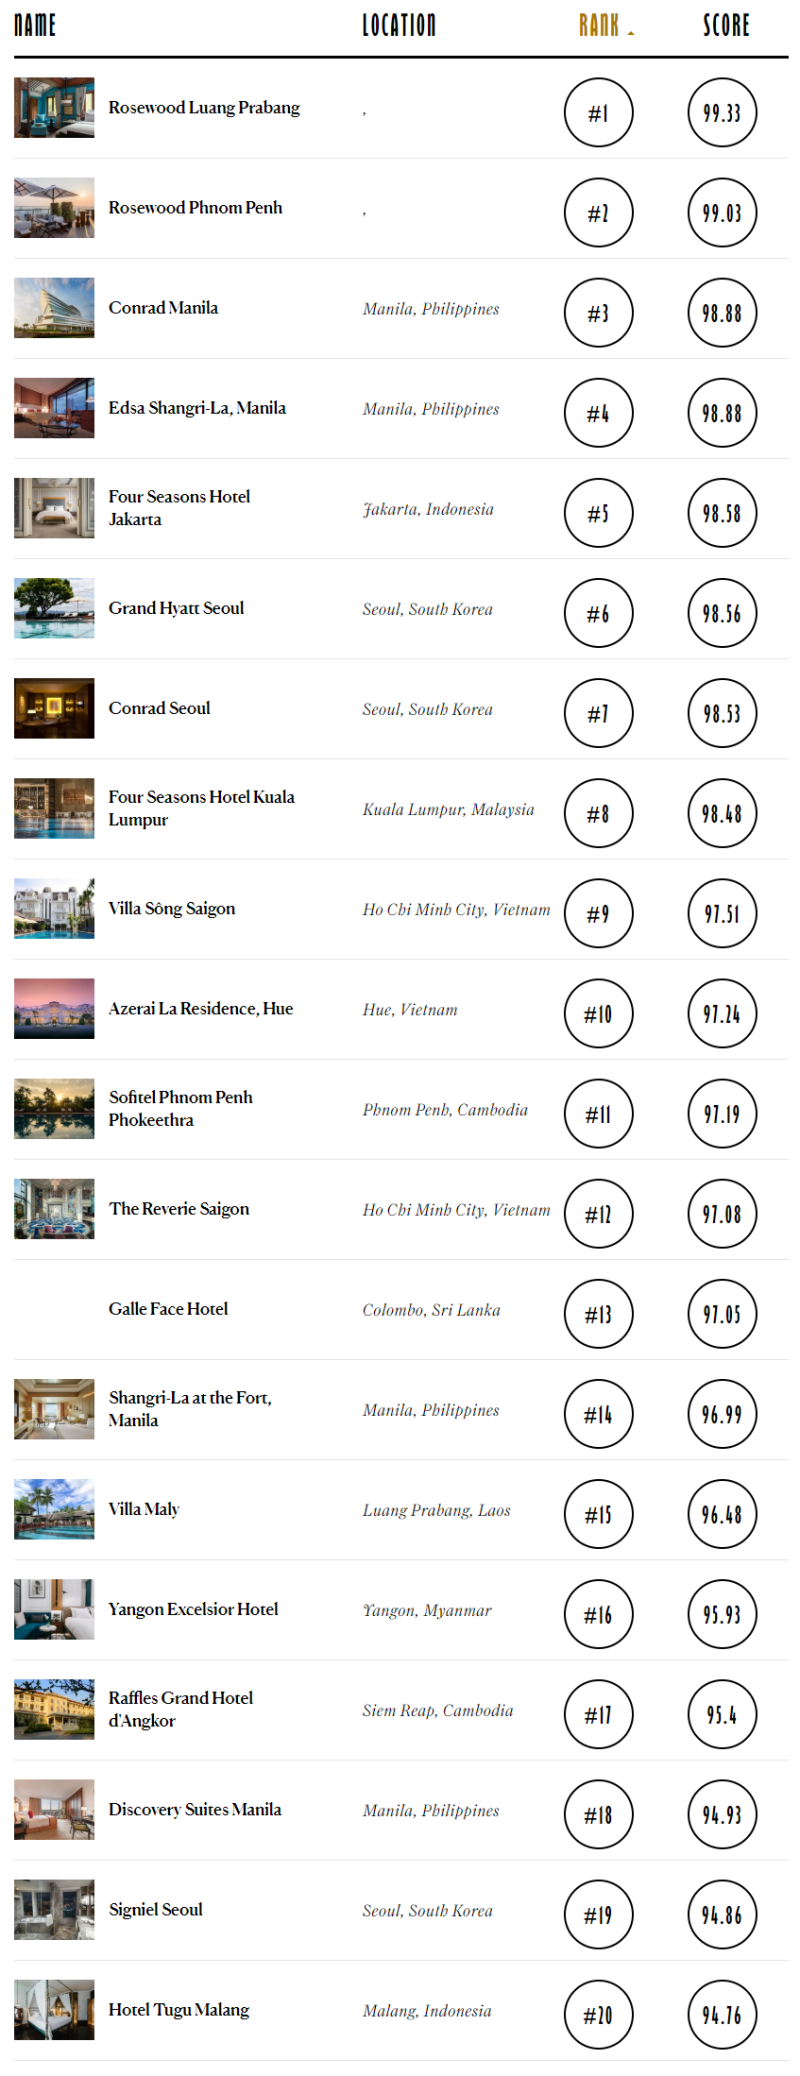Open Rosewood Luang Prabang hotel link
Image resolution: width=800 pixels, height=2076 pixels.
[204, 108]
